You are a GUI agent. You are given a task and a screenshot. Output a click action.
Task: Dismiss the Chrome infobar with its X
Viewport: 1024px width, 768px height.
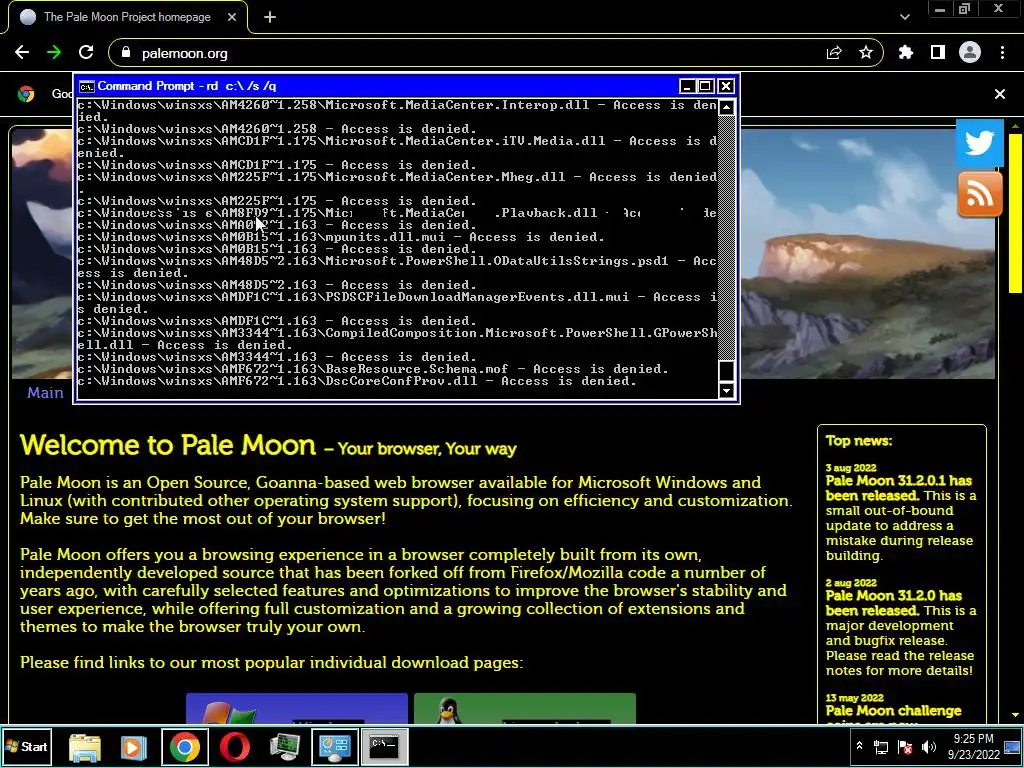(x=1000, y=94)
